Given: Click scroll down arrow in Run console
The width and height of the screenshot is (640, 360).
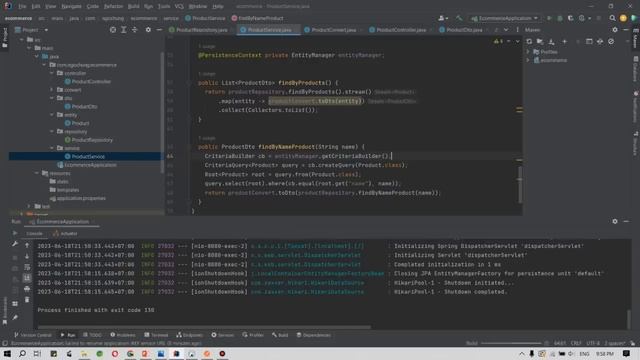Looking at the screenshot, I should [27, 256].
